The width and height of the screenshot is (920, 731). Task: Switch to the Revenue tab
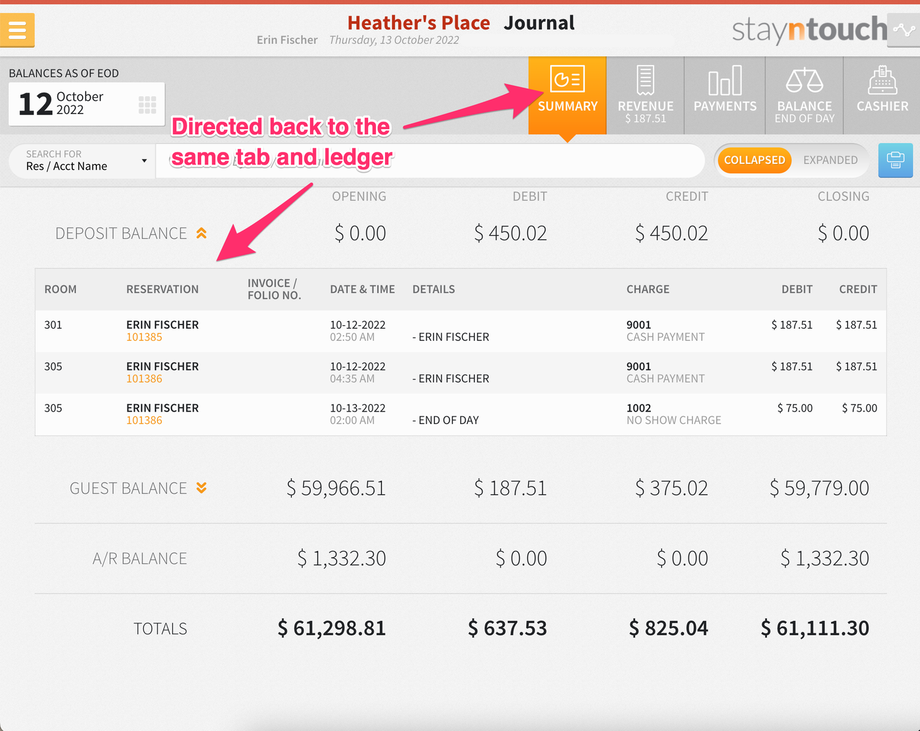coord(645,95)
